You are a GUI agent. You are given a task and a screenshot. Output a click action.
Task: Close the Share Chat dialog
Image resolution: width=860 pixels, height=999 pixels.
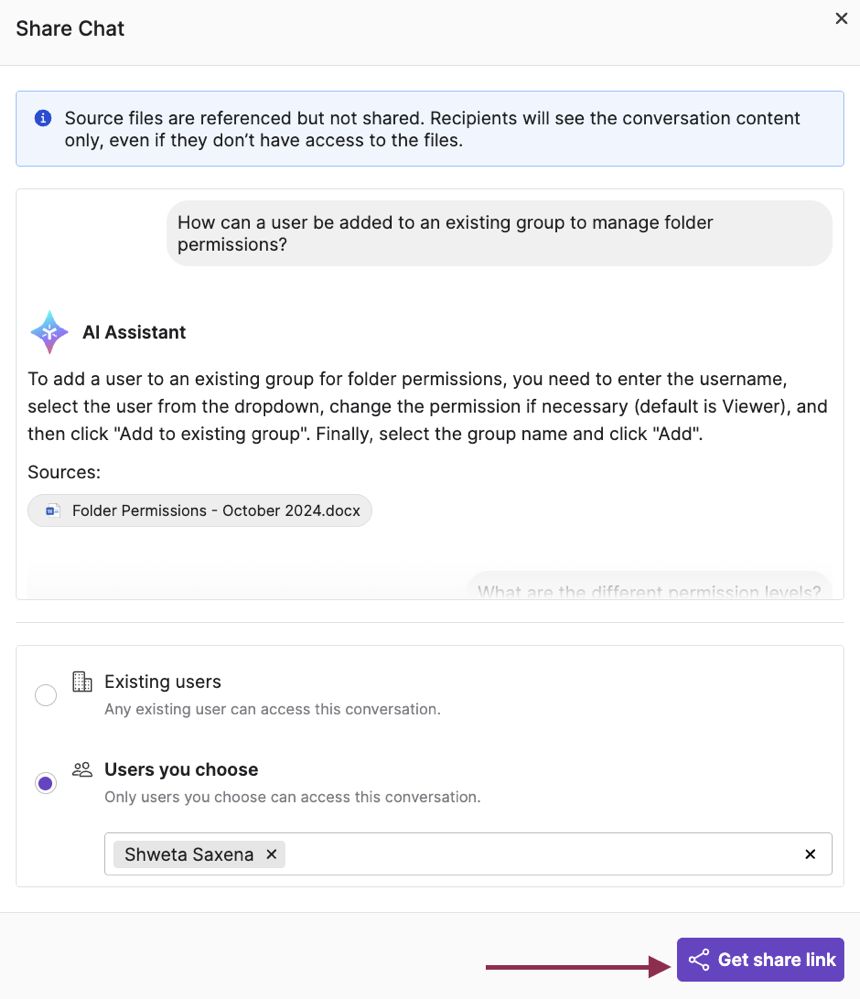(841, 18)
